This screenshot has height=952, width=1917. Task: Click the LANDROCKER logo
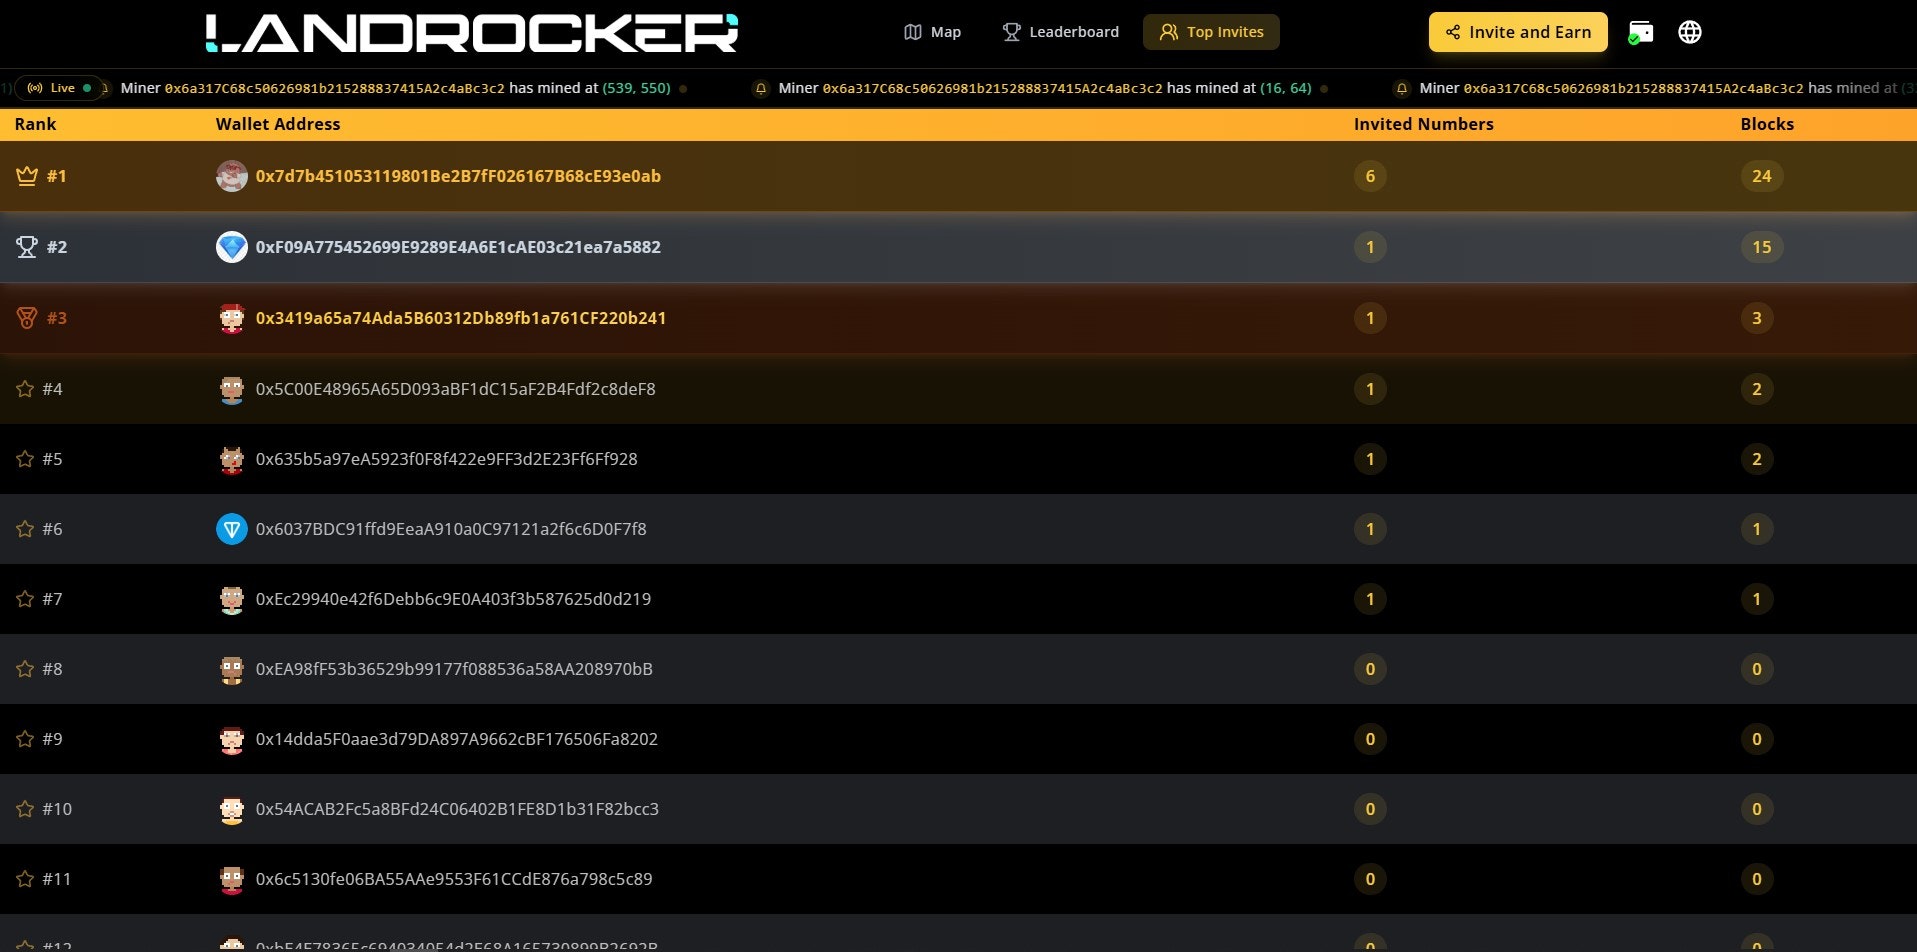pos(470,31)
